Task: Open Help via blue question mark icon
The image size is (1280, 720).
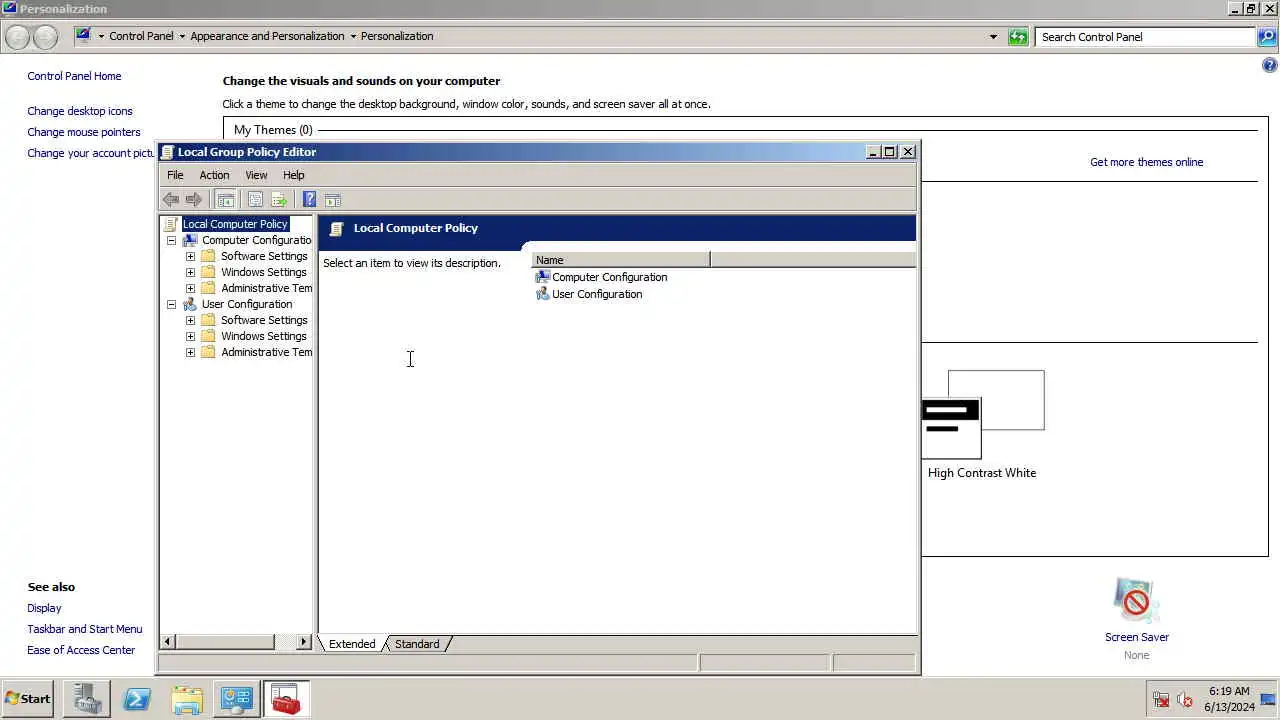Action: click(309, 200)
